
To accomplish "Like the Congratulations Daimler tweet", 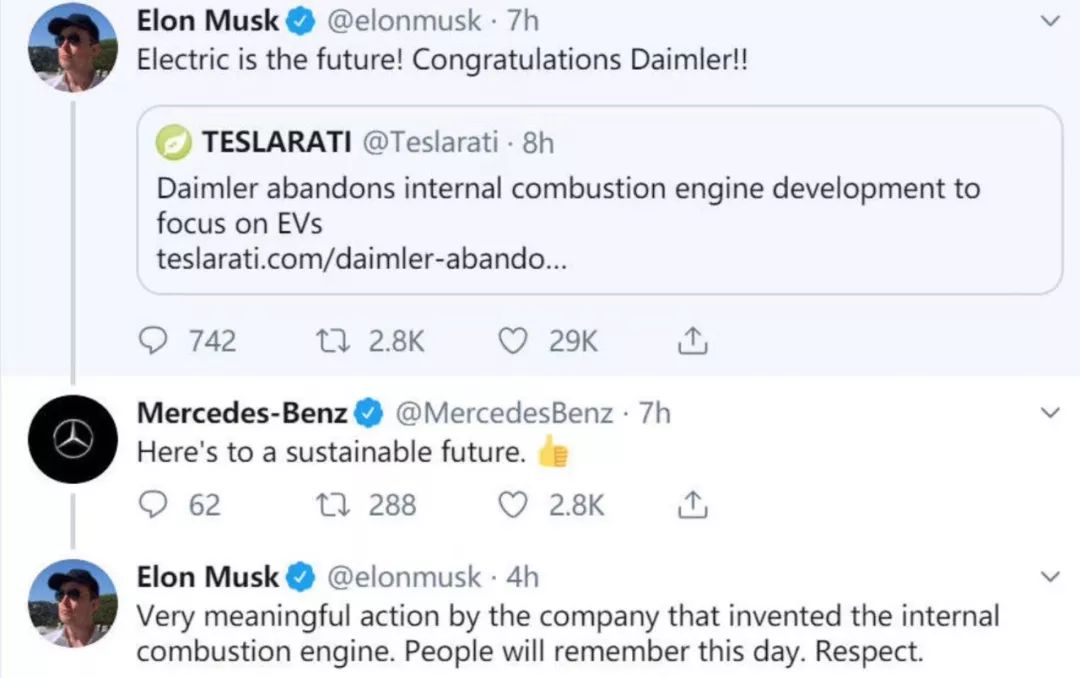I will click(513, 342).
